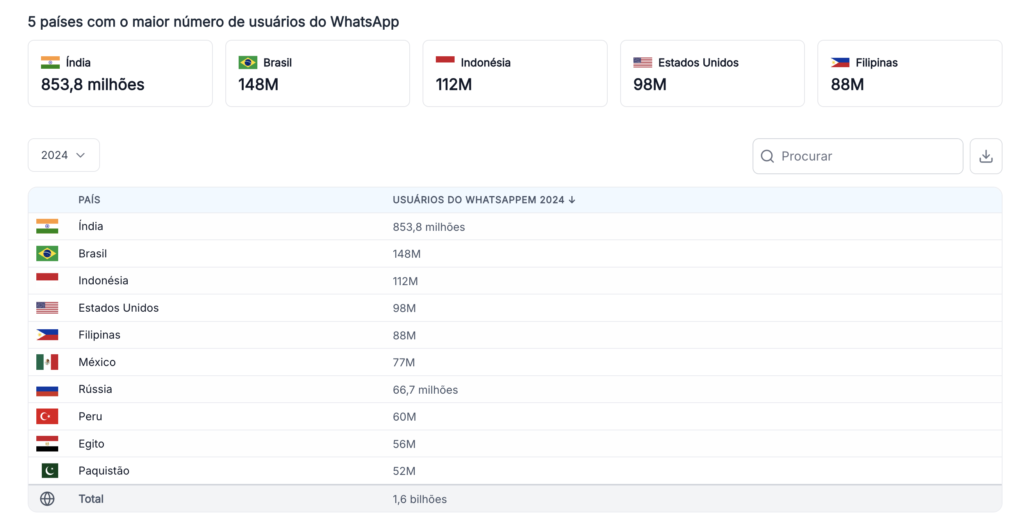Viewport: 1024px width, 521px height.
Task: Click the País column header
Action: pyautogui.click(x=89, y=200)
